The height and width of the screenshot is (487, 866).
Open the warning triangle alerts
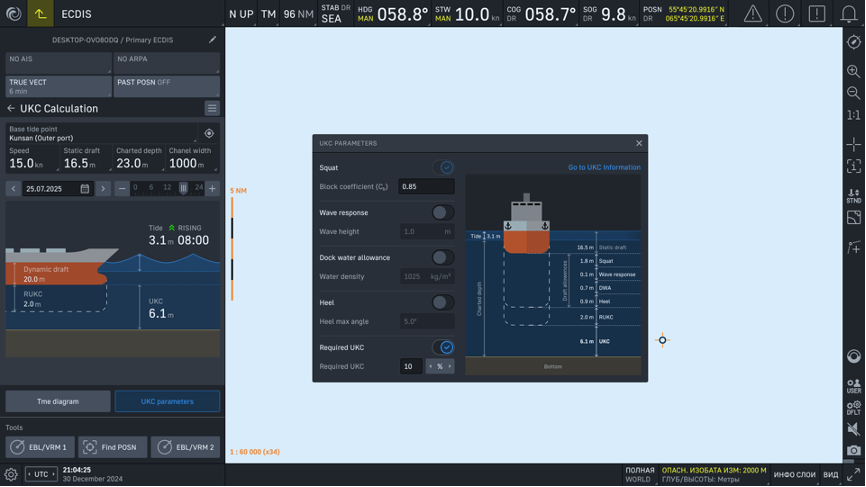[x=753, y=14]
